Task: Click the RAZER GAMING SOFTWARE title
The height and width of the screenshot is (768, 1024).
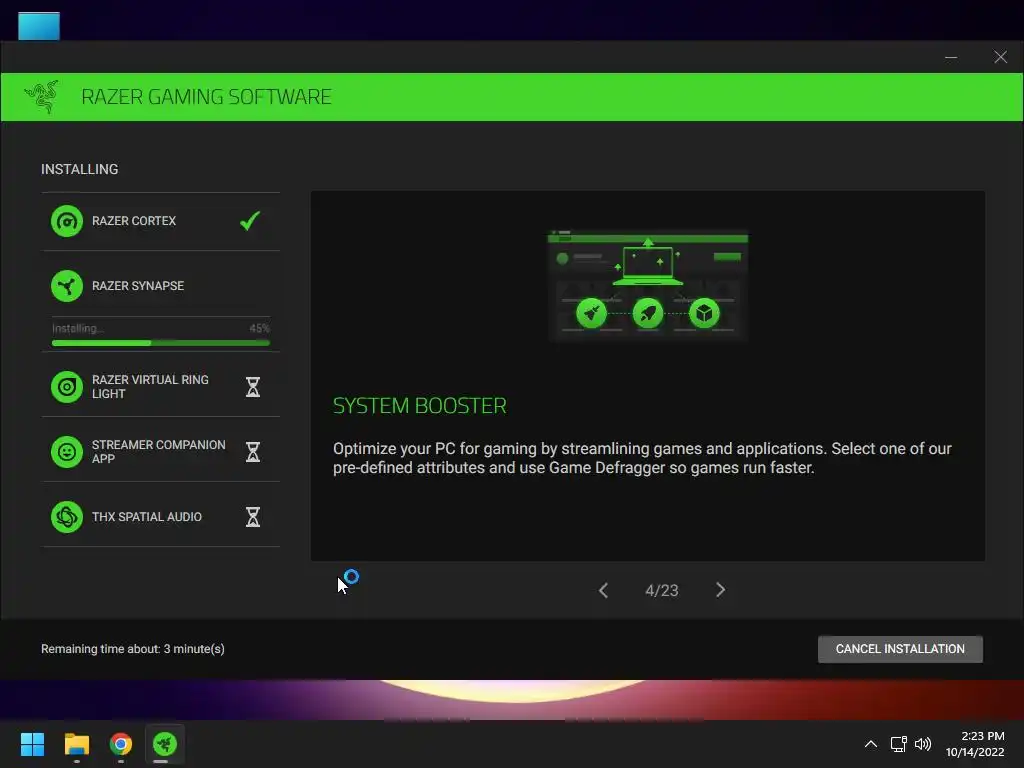Action: click(206, 97)
